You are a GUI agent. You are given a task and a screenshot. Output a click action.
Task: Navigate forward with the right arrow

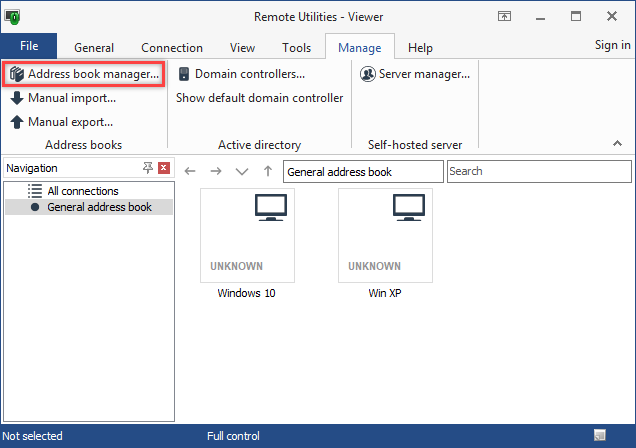click(216, 171)
